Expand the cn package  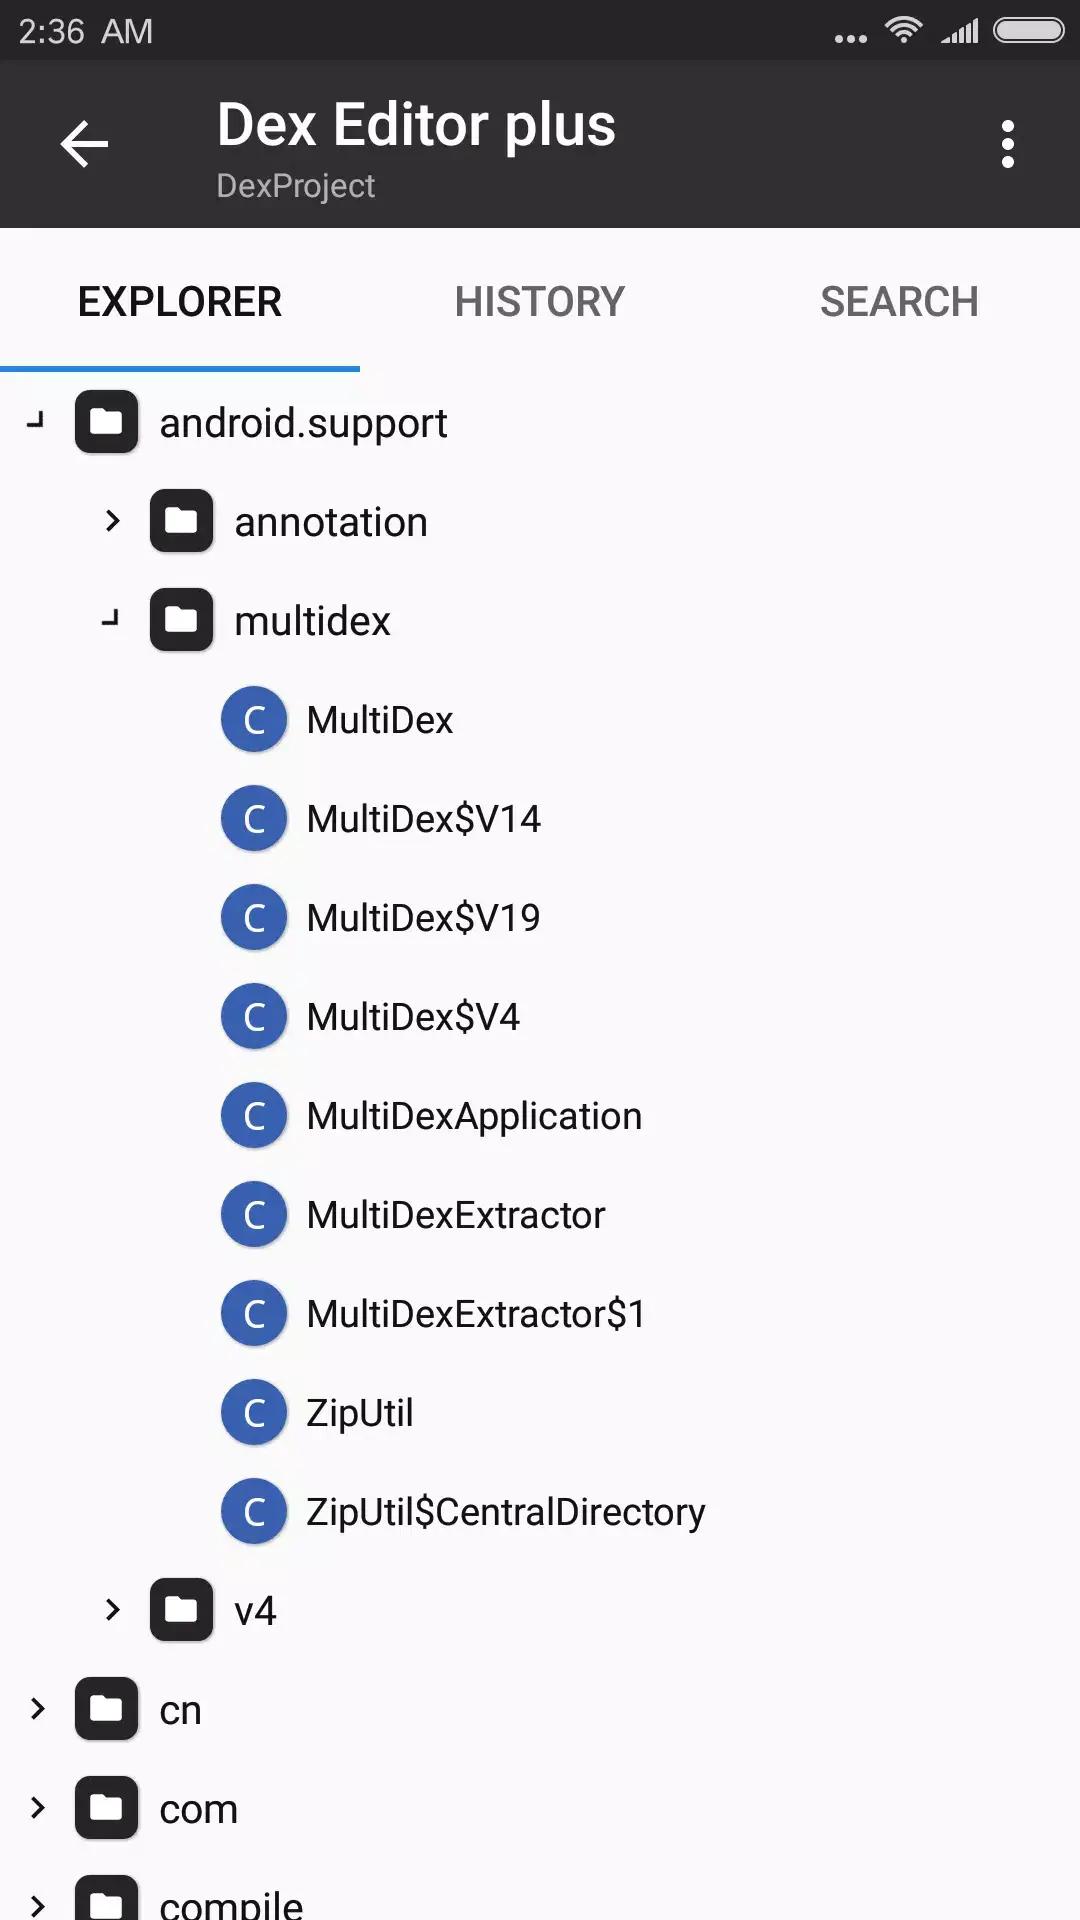coord(38,1708)
